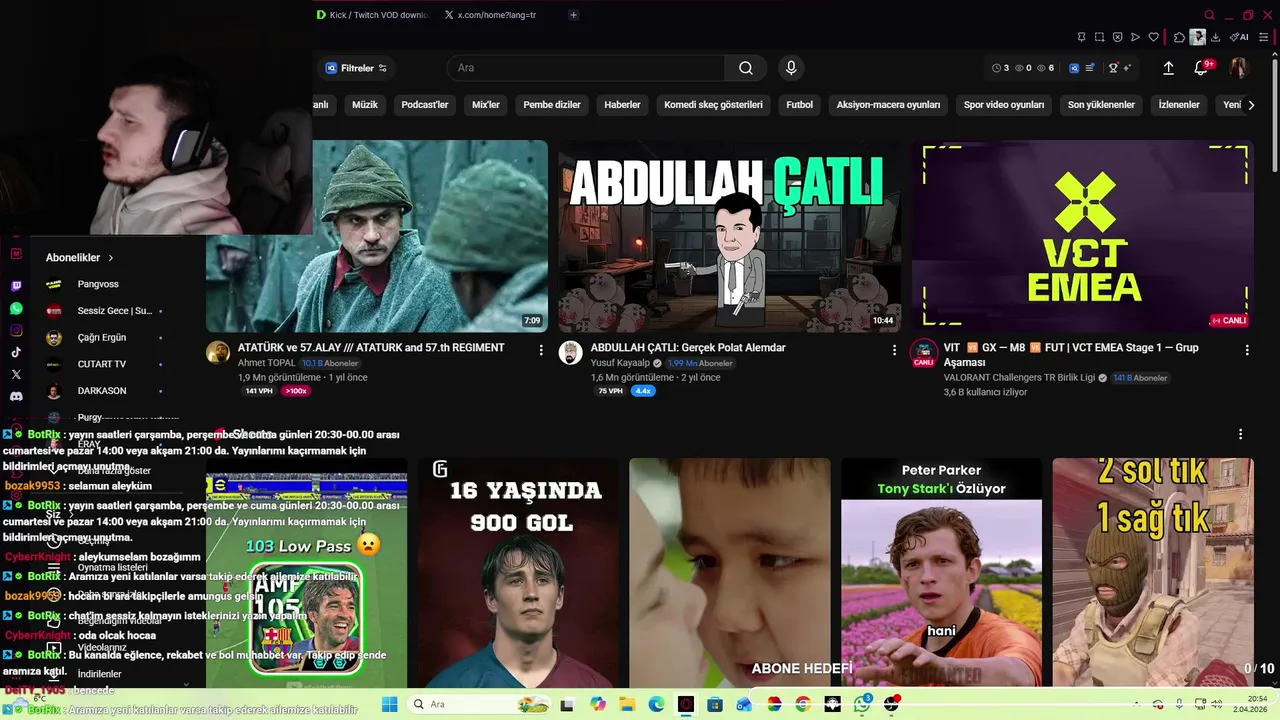The height and width of the screenshot is (720, 1280).
Task: Take a snapshot with the selection icon
Action: coord(1099,37)
